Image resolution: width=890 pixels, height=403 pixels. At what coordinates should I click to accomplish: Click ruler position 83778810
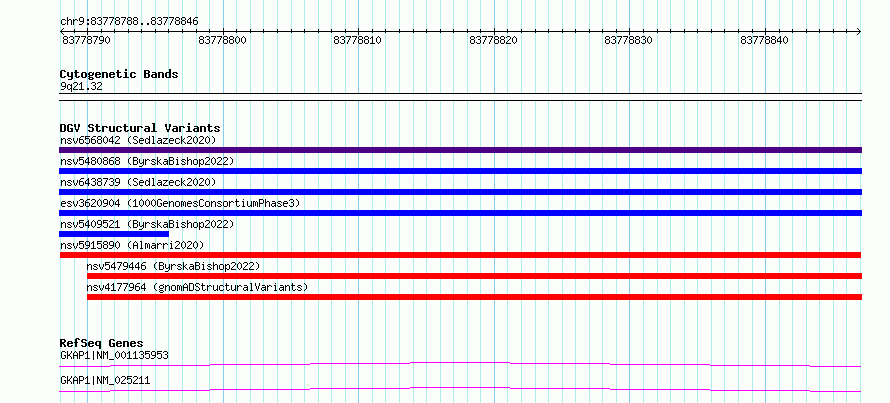pos(358,41)
